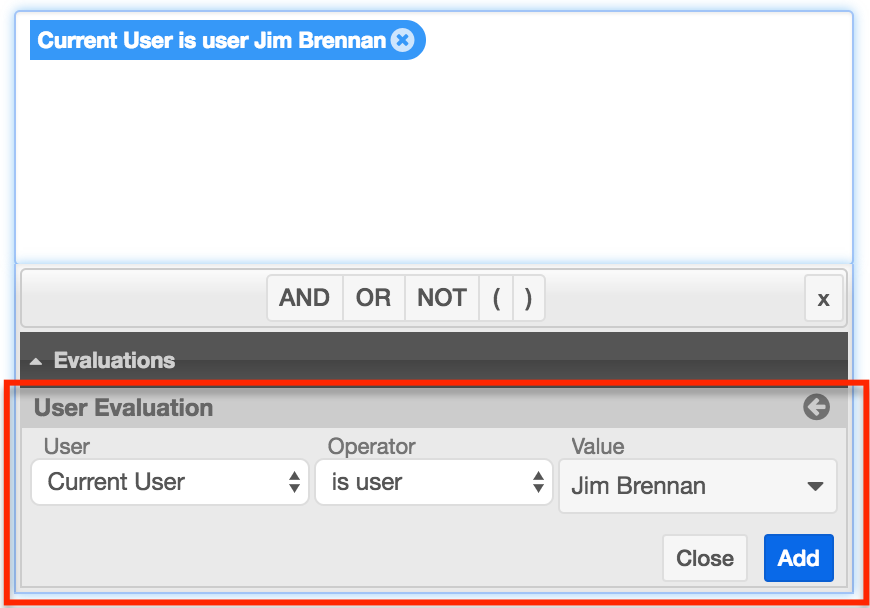Click the empty criteria expression area
The height and width of the screenshot is (608, 870).
tap(434, 160)
